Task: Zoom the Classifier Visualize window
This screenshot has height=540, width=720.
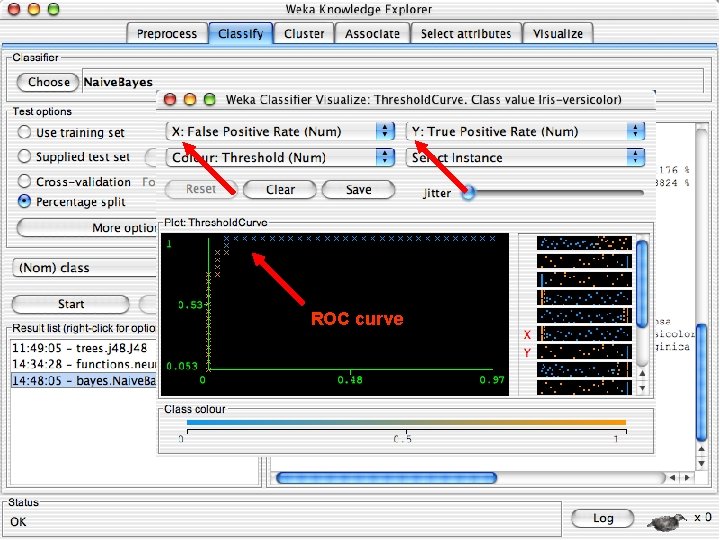Action: point(210,99)
